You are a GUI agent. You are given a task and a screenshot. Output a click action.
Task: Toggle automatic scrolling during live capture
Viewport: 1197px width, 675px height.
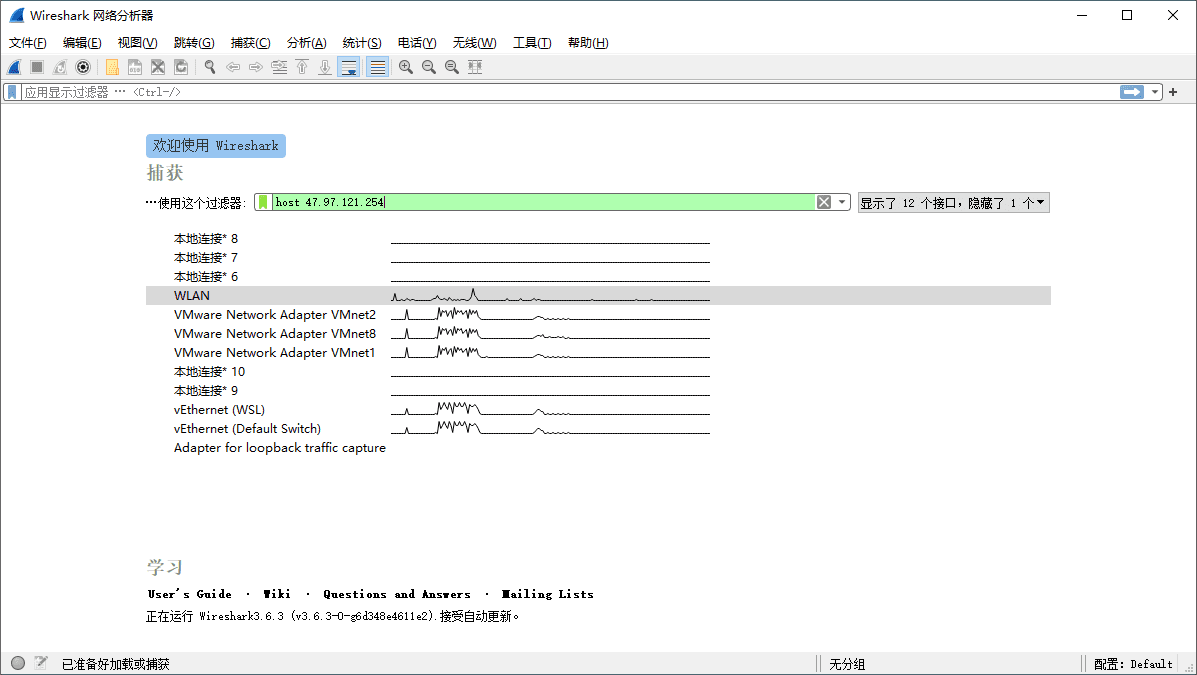click(348, 67)
